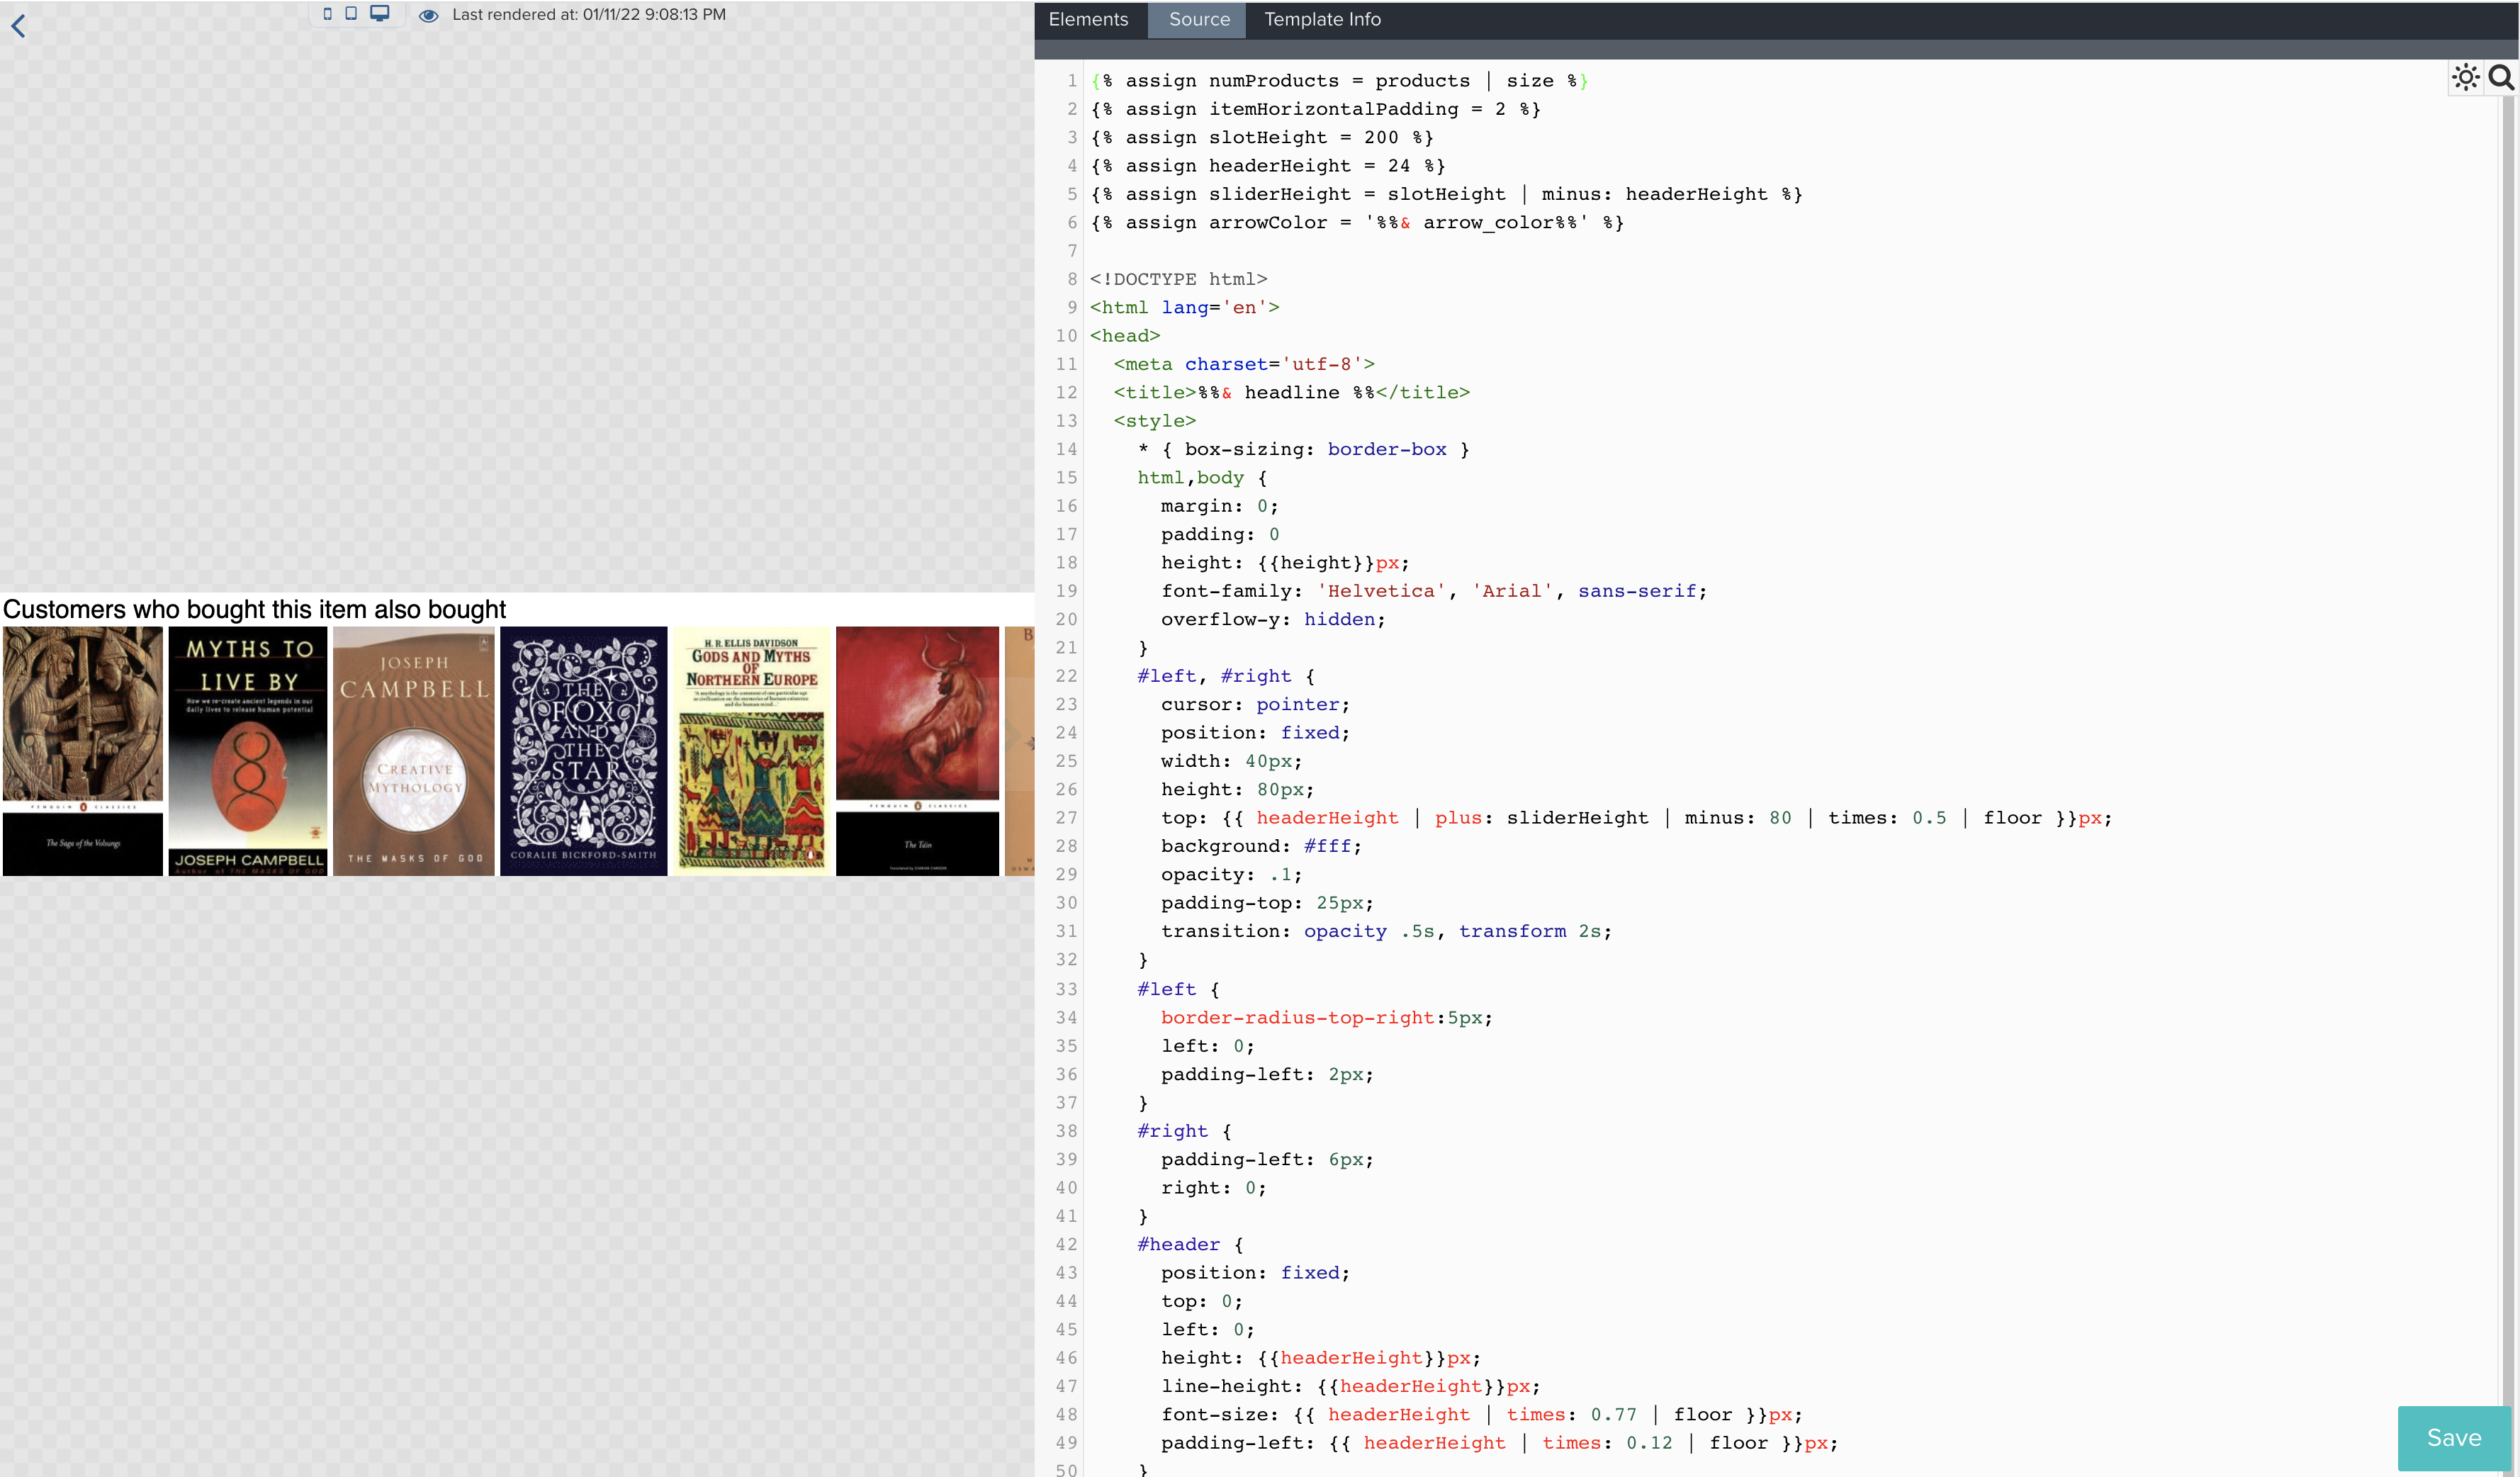Screen dimensions: 2520x1477
Task: Click the "<html lang='en'>" line
Action: click(1185, 307)
